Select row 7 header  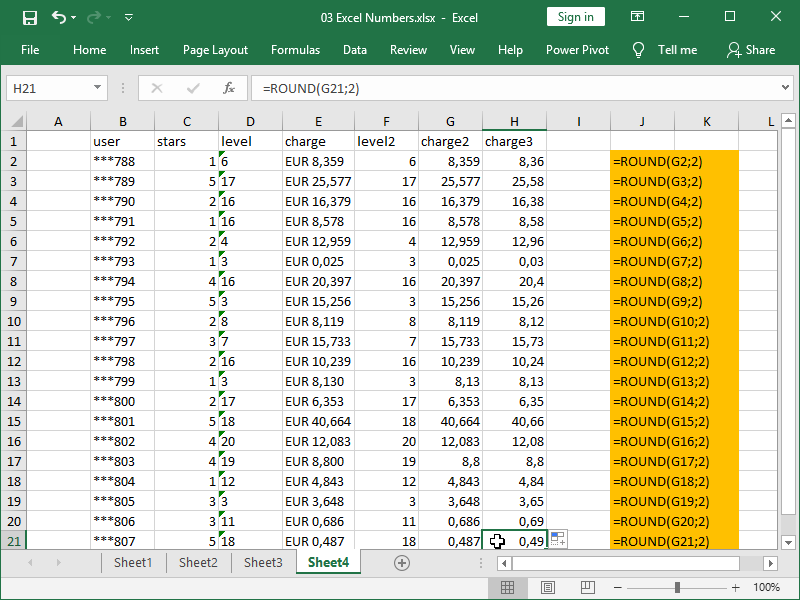point(14,261)
